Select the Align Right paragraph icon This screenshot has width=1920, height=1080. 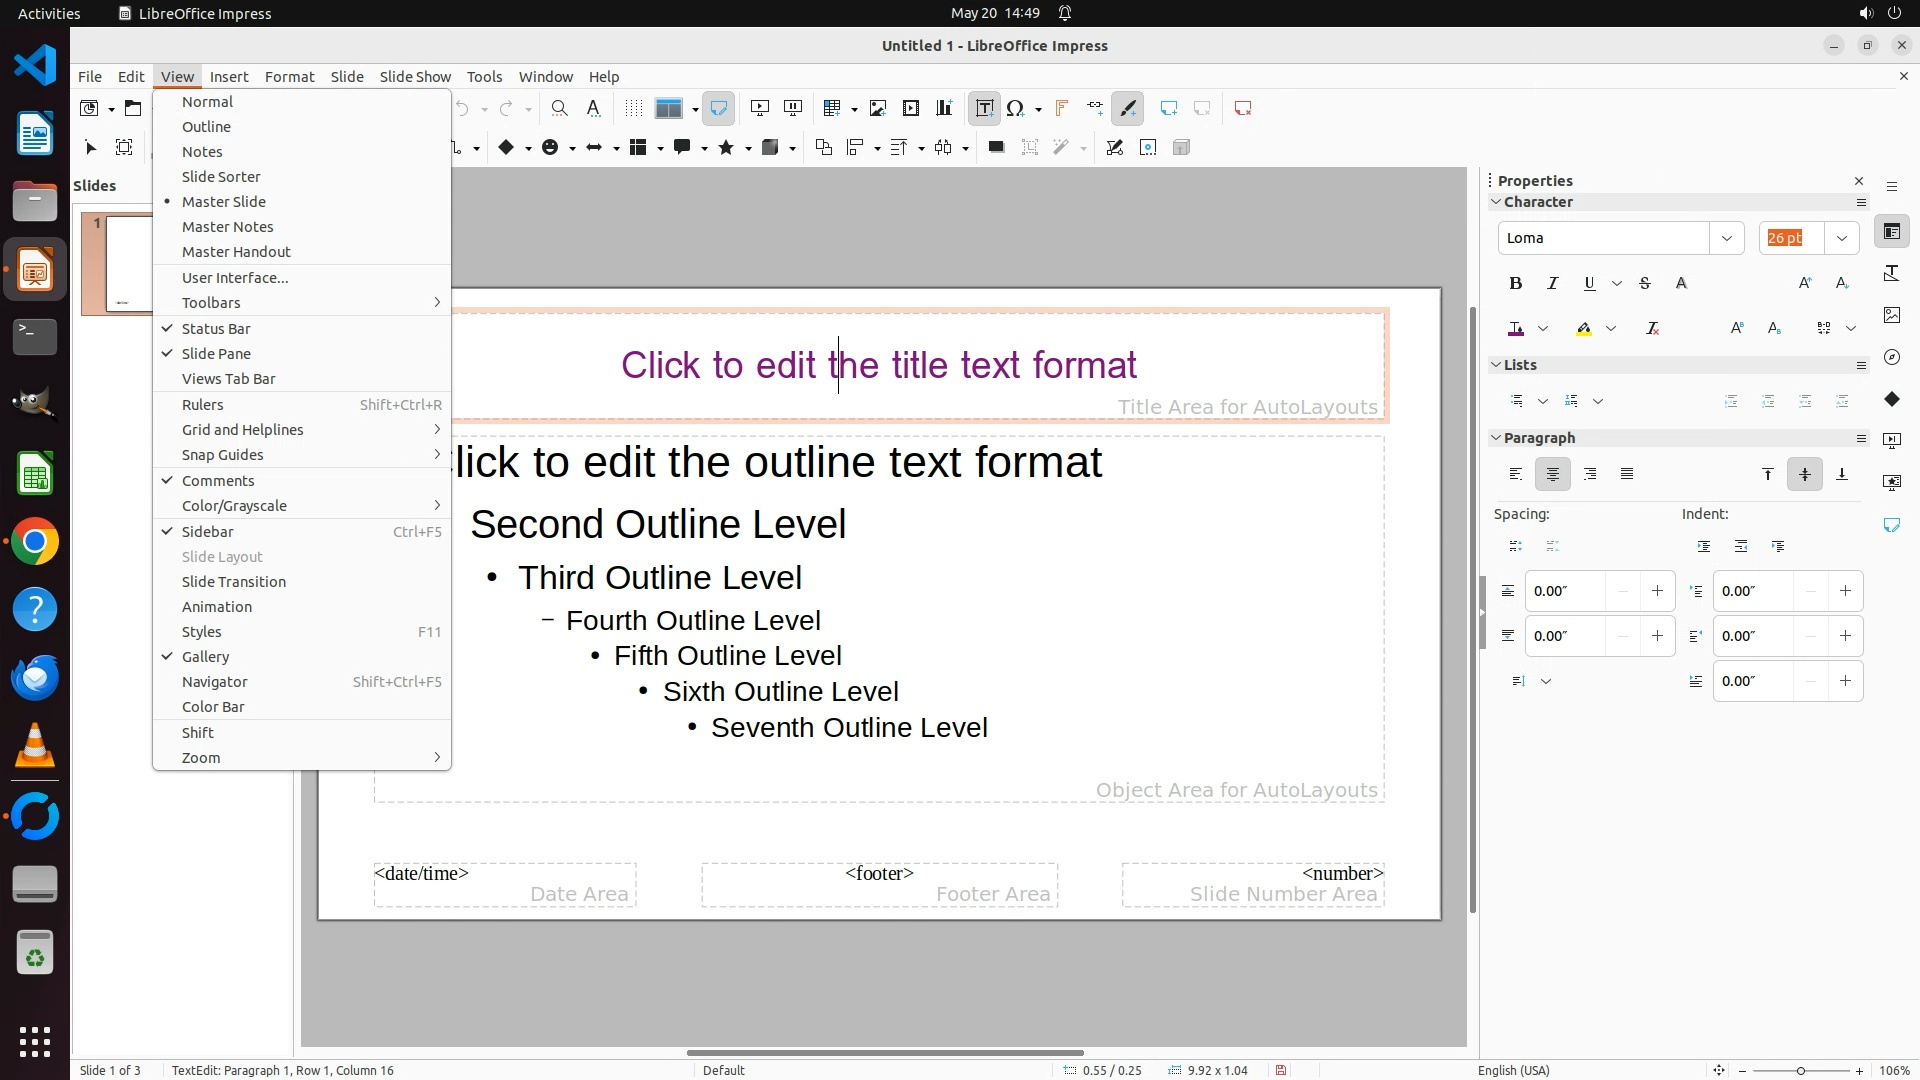(1590, 474)
